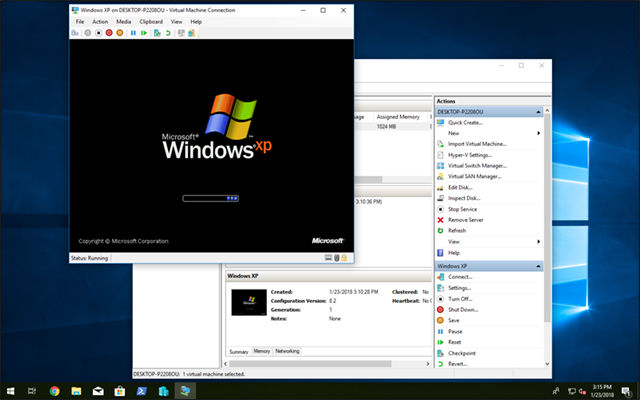This screenshot has height=400, width=640.
Task: Click the lock icon in VM status bar
Action: coord(344,258)
